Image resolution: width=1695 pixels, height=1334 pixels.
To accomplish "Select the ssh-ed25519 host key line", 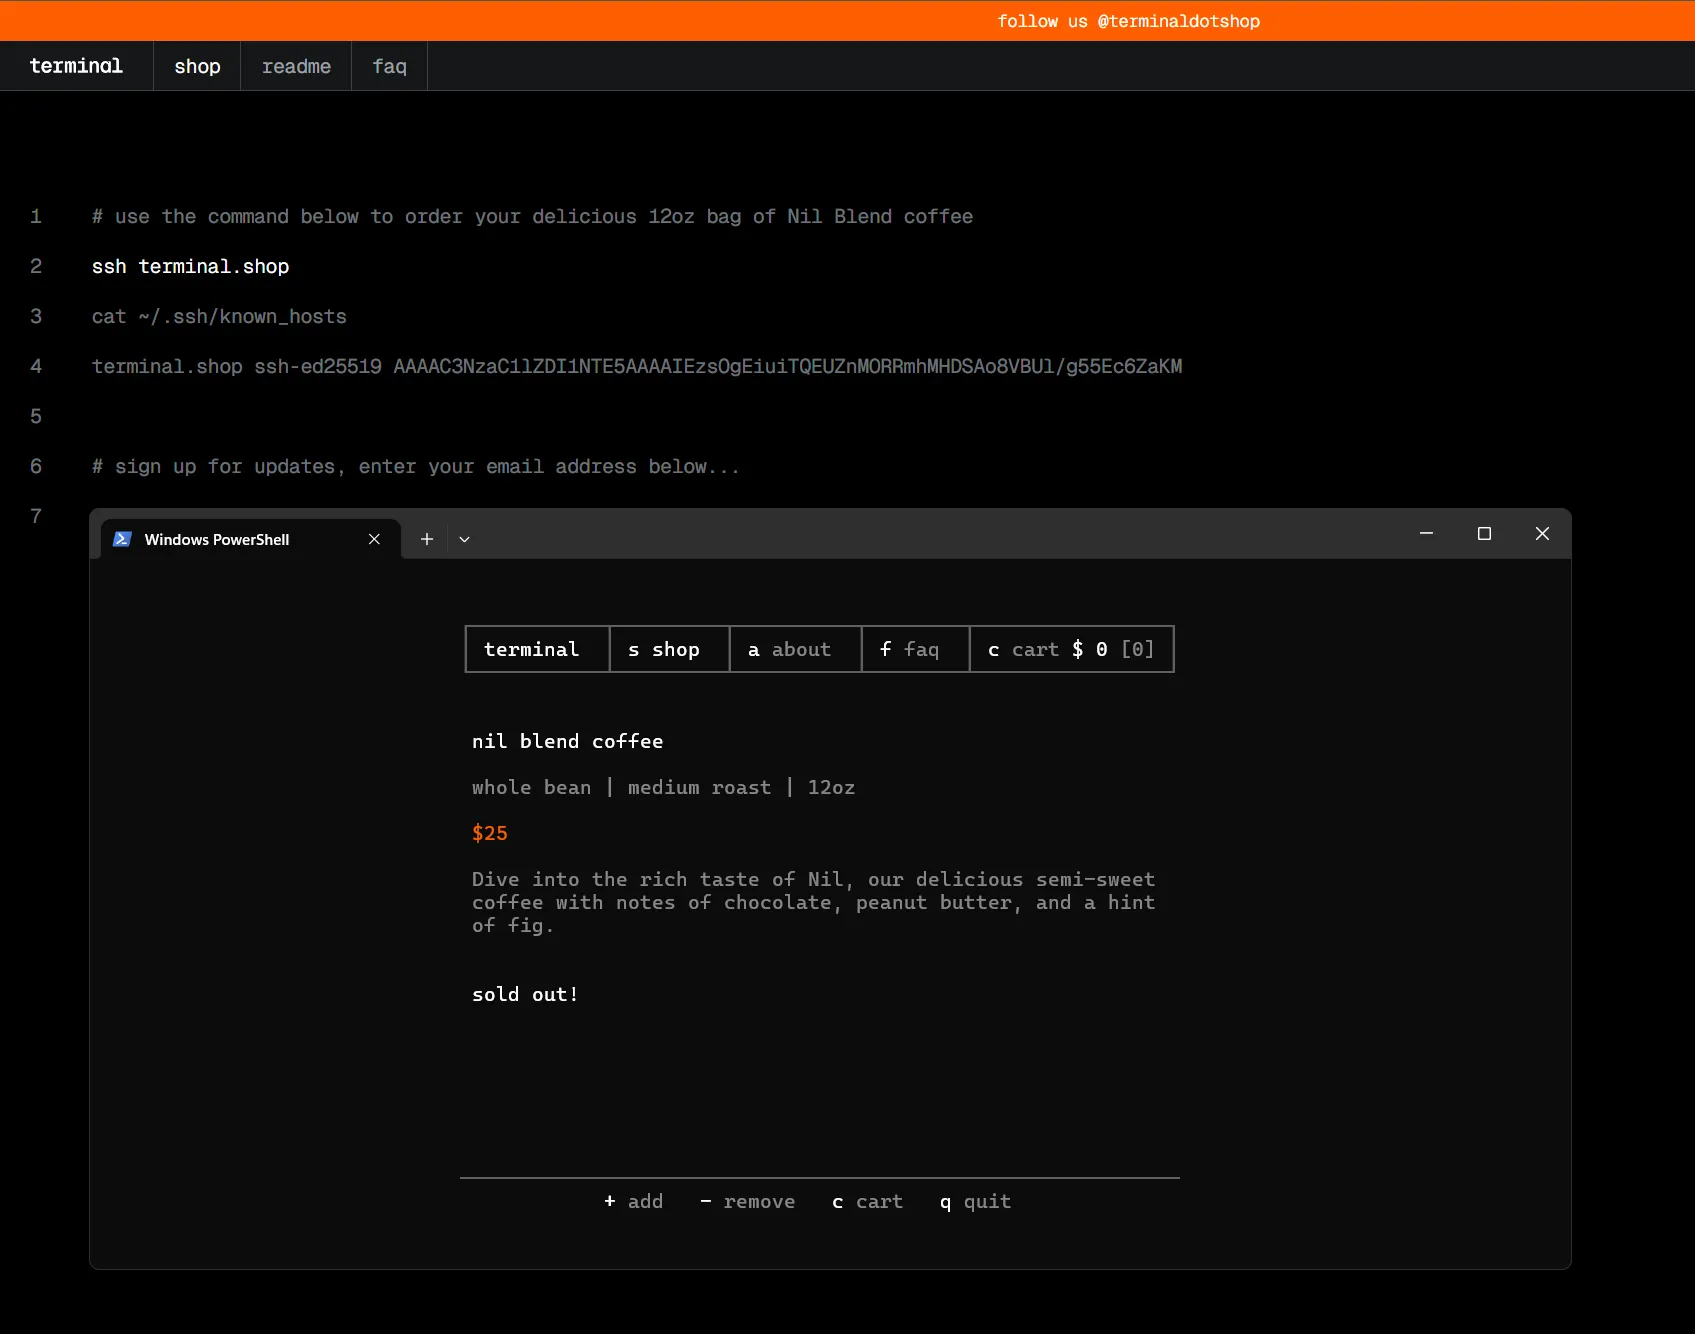I will (637, 367).
